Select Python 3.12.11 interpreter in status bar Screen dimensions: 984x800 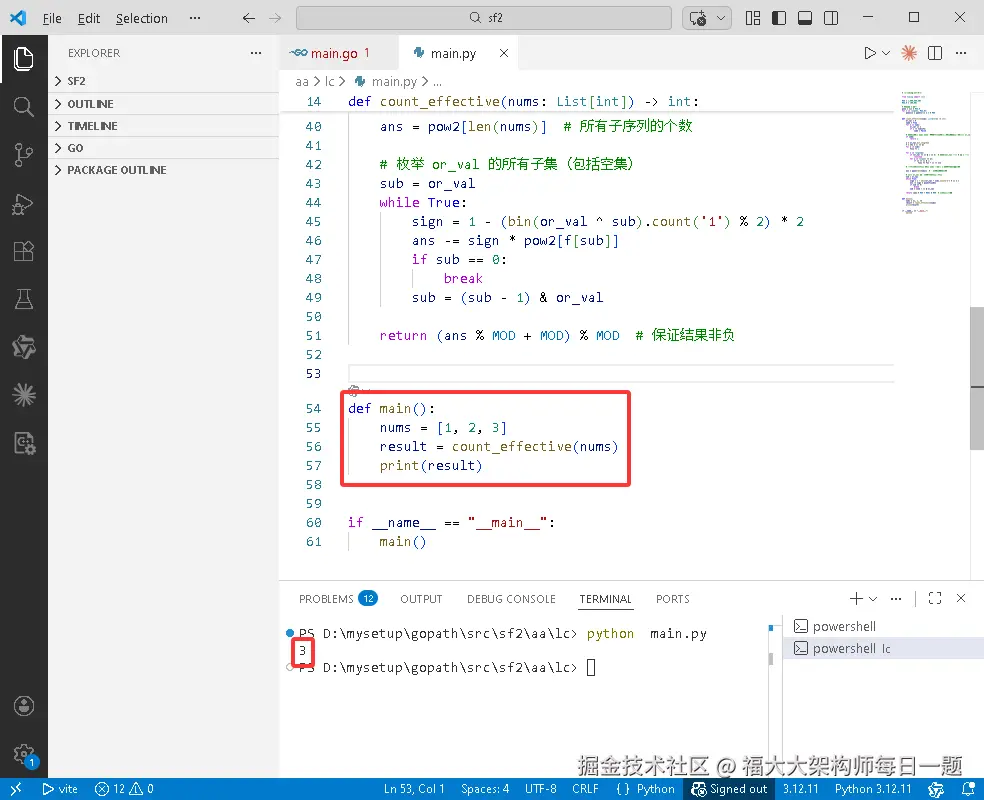click(873, 789)
